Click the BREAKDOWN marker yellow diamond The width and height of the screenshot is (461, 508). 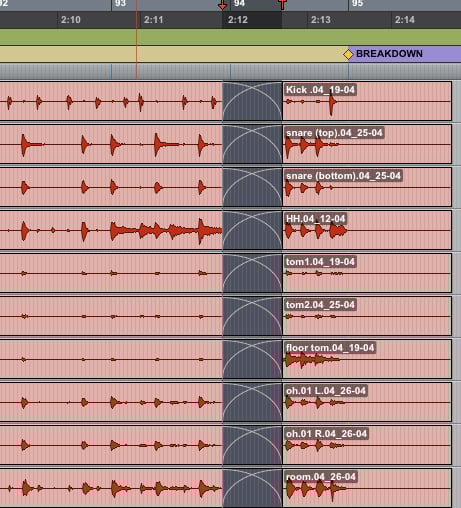[x=348, y=54]
